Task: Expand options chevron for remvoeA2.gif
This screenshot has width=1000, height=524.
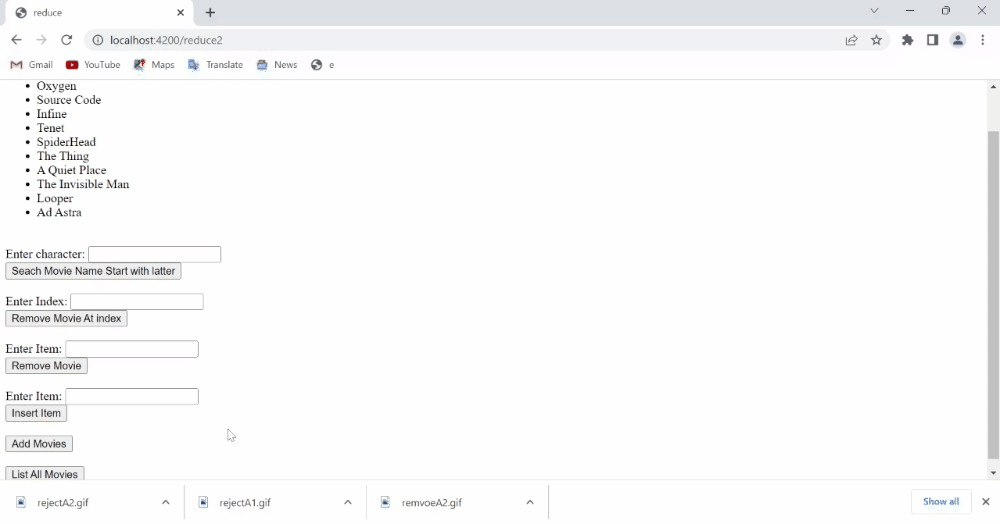Action: point(530,502)
